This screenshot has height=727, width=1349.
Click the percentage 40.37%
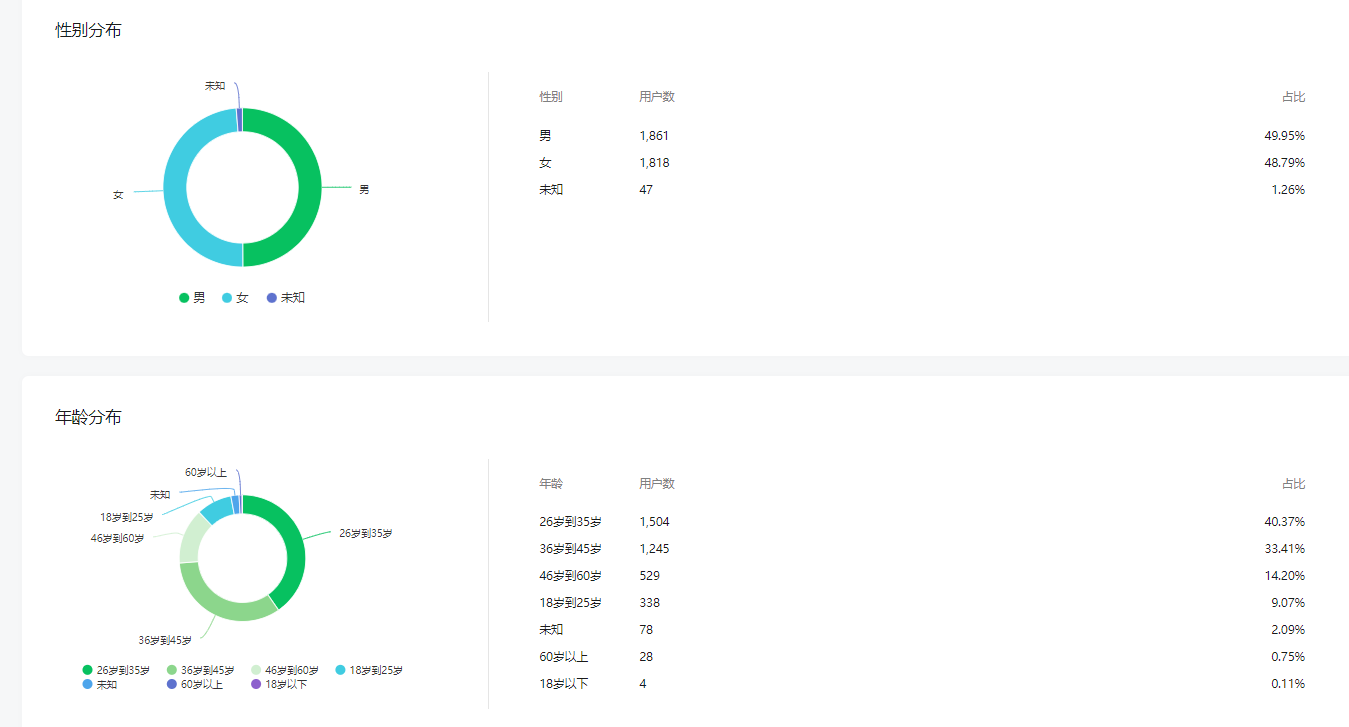1284,522
